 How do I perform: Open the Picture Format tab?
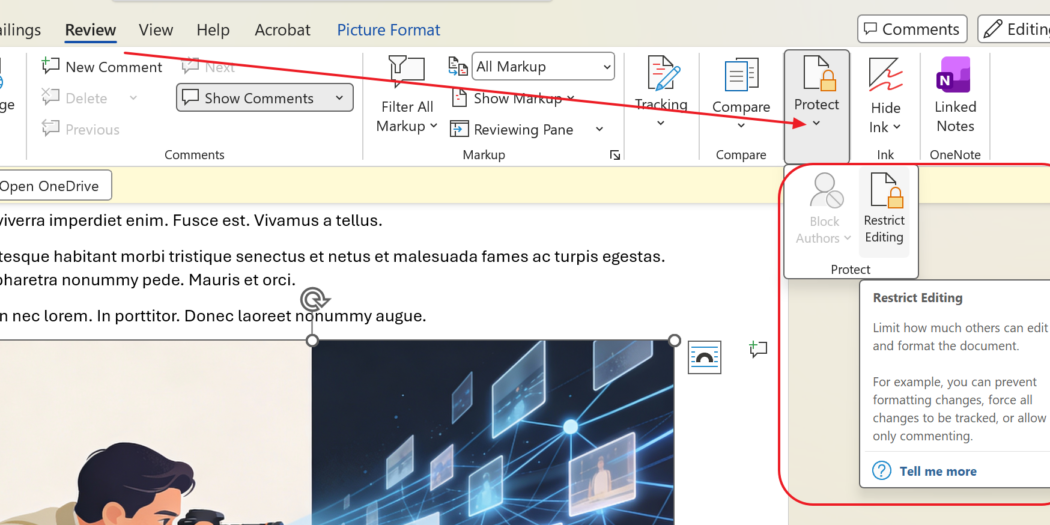tap(388, 30)
